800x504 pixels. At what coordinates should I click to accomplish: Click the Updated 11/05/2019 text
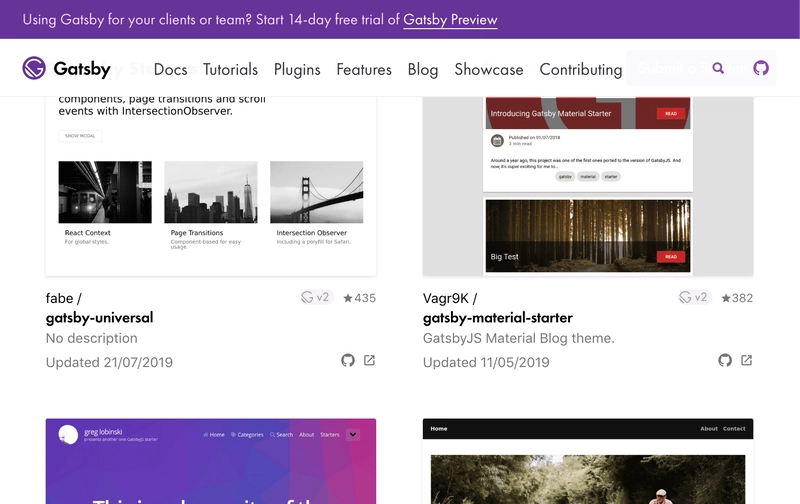pyautogui.click(x=486, y=362)
